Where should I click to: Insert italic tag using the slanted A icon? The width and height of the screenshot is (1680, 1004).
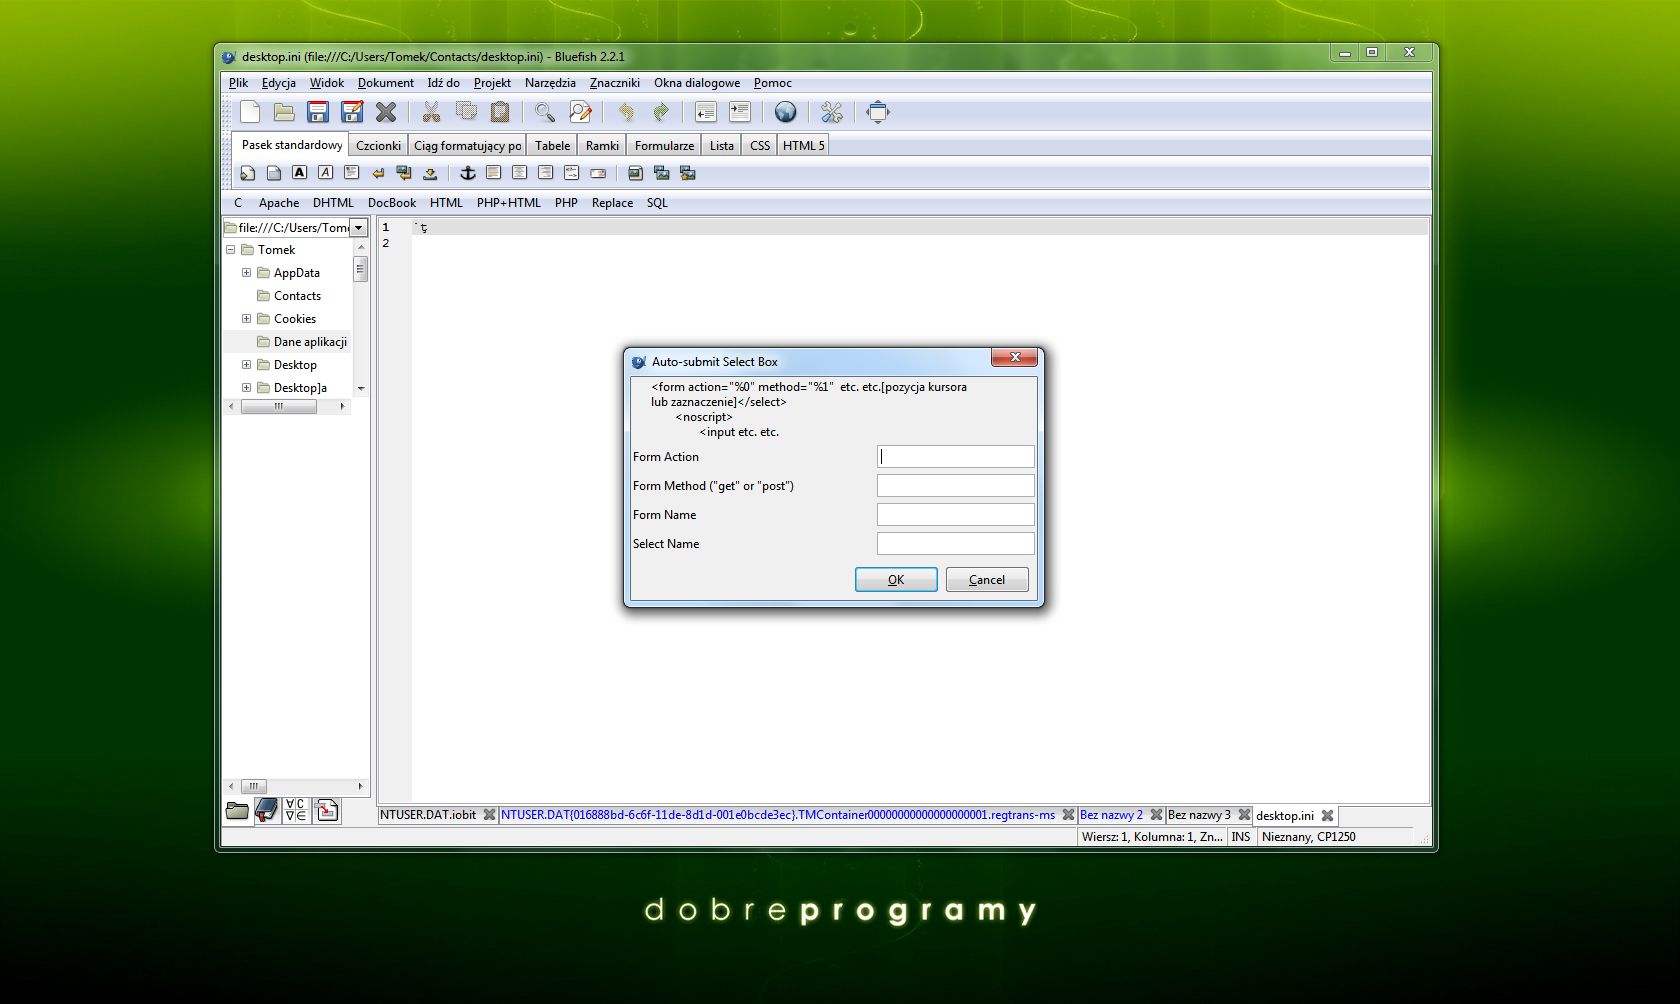(x=325, y=173)
